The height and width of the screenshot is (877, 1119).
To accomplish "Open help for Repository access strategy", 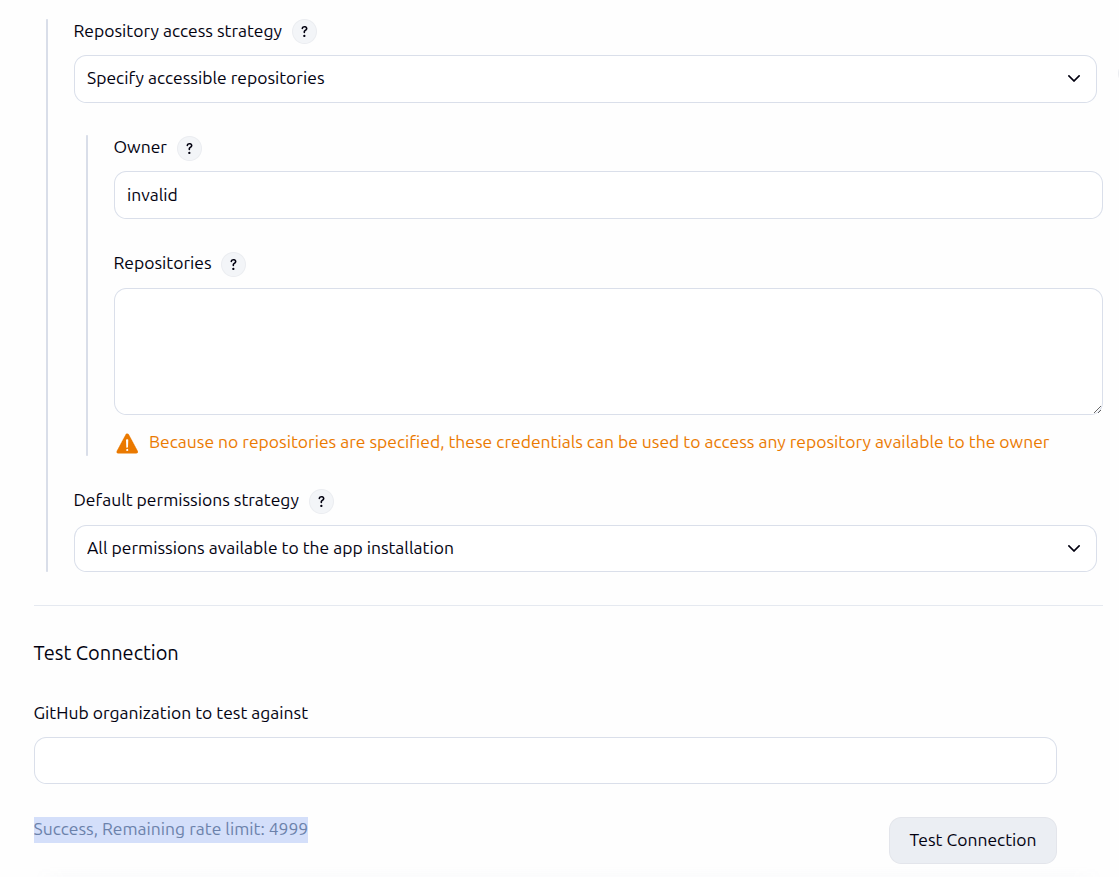I will point(304,32).
